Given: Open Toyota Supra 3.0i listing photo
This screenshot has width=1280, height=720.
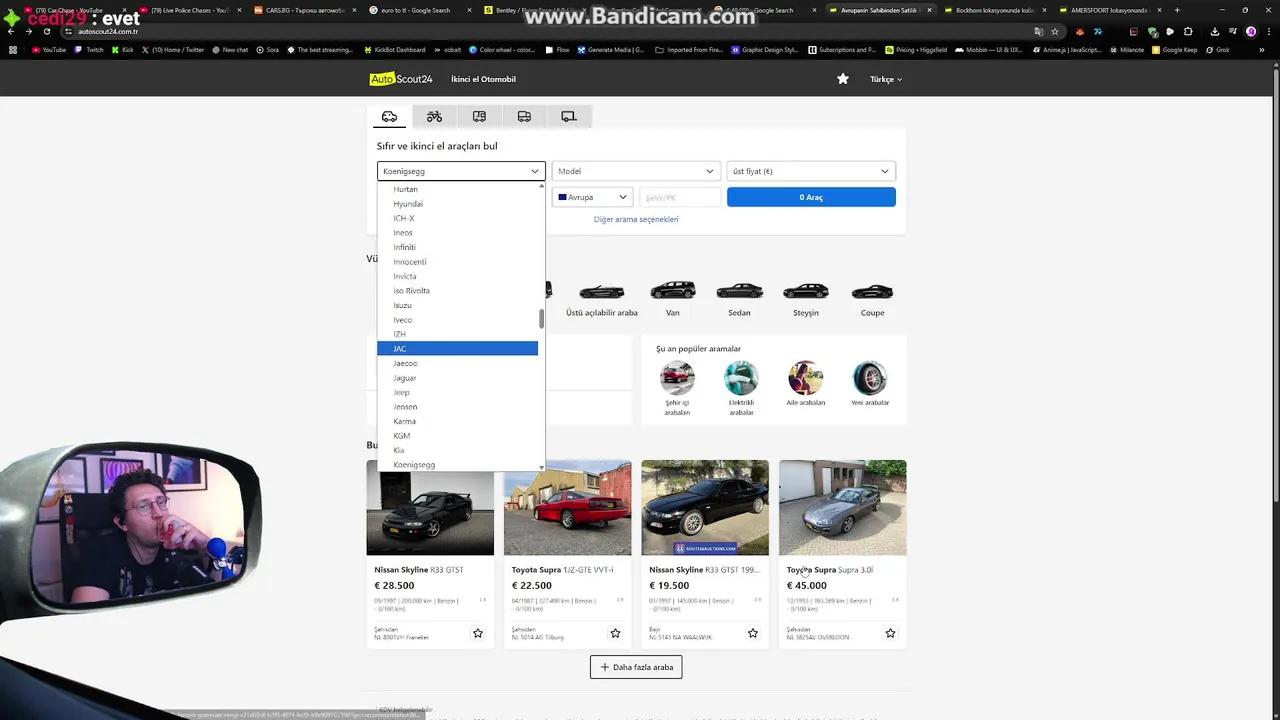Looking at the screenshot, I should (x=843, y=507).
